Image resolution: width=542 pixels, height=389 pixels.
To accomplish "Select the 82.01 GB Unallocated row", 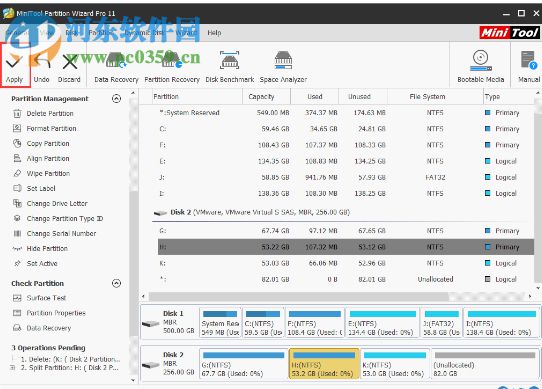I will coord(346,279).
